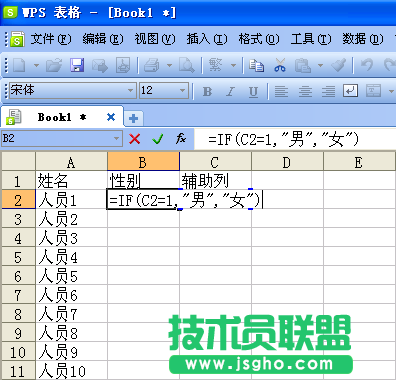The width and height of the screenshot is (396, 380).
Task: Click the send email icon
Action: tap(100, 65)
